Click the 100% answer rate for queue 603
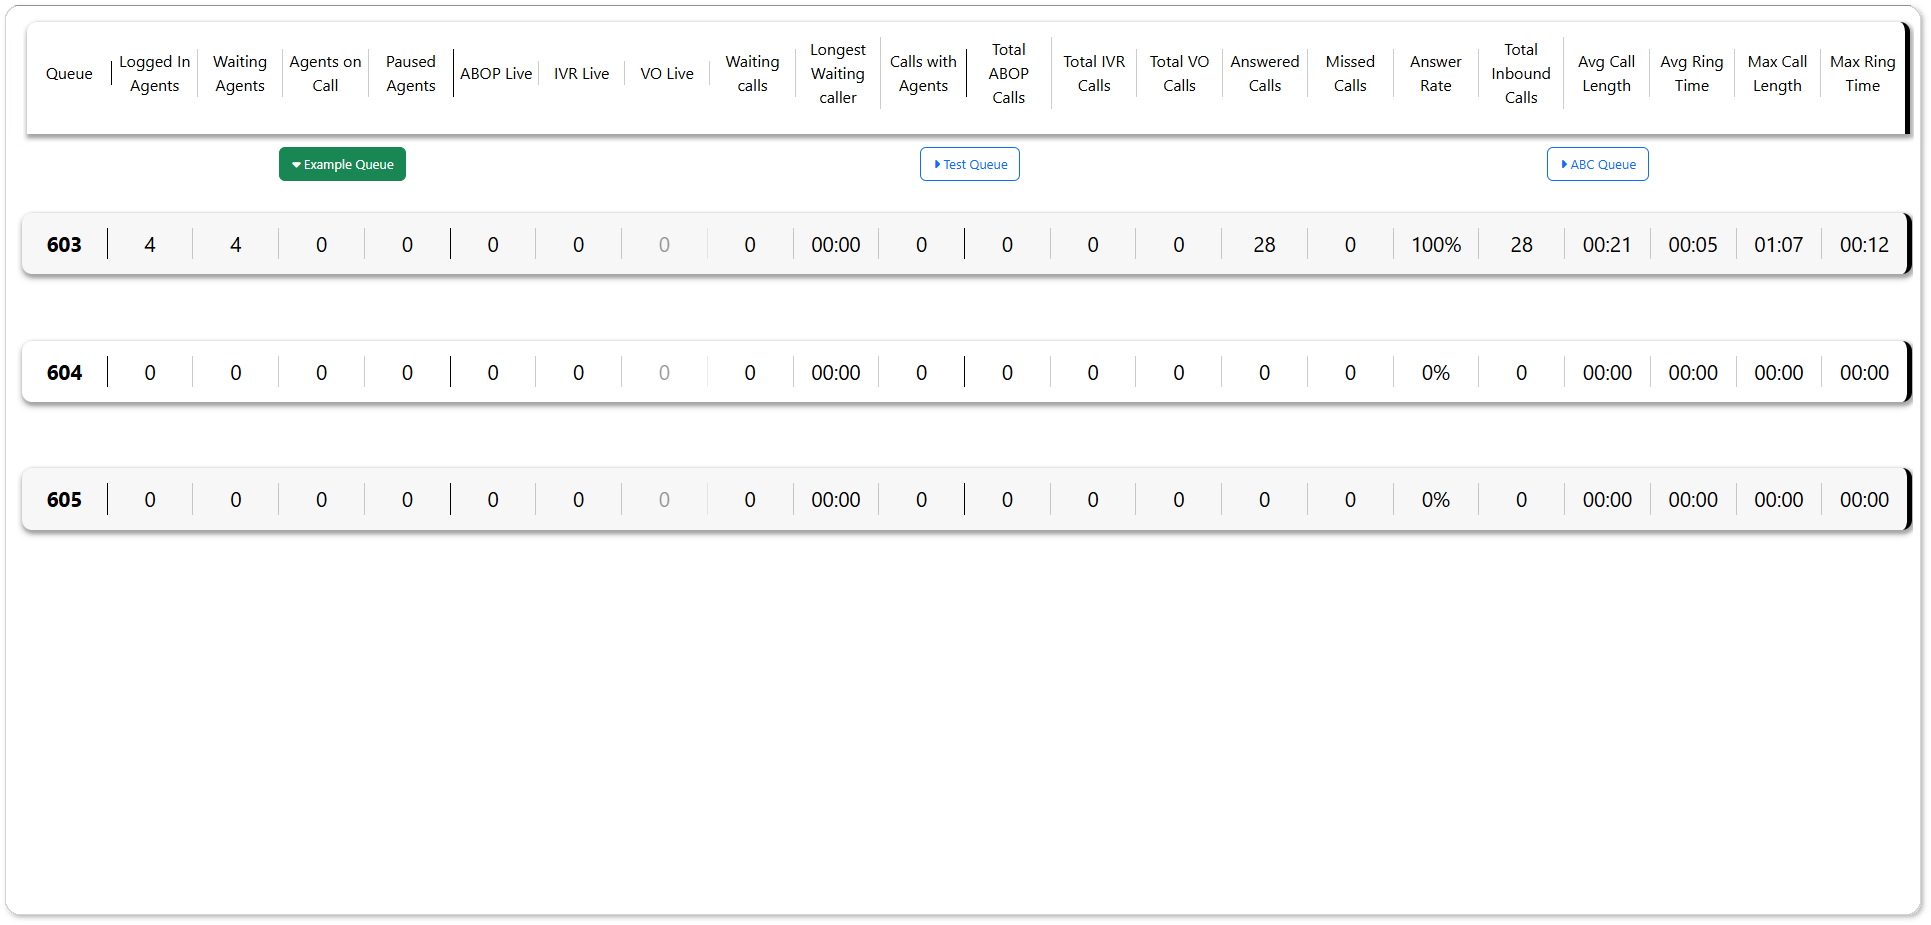 1435,245
